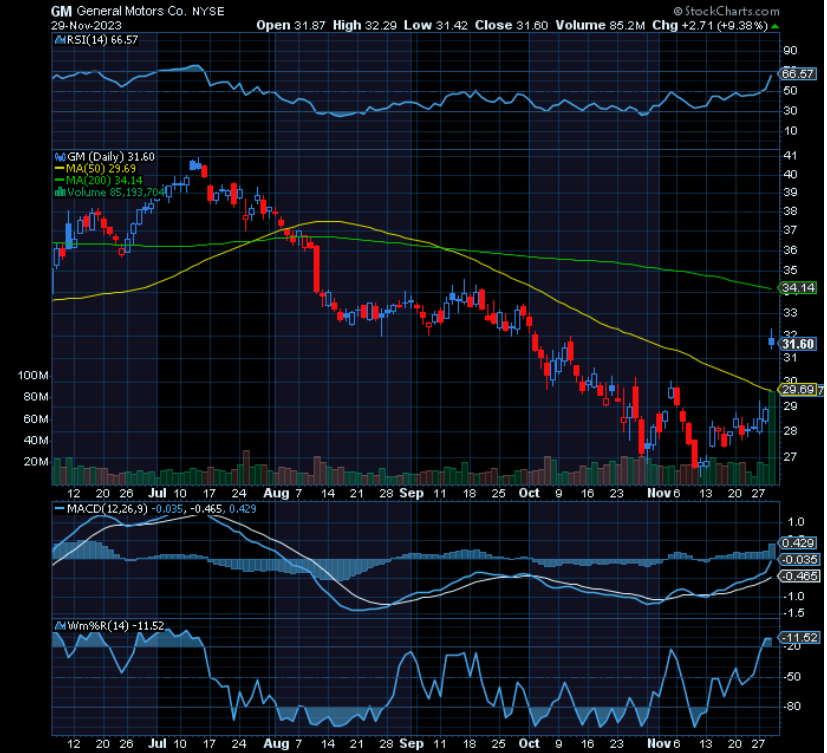Click the Volume bars legend icon
Screen dimensions: 827x753
point(60,189)
